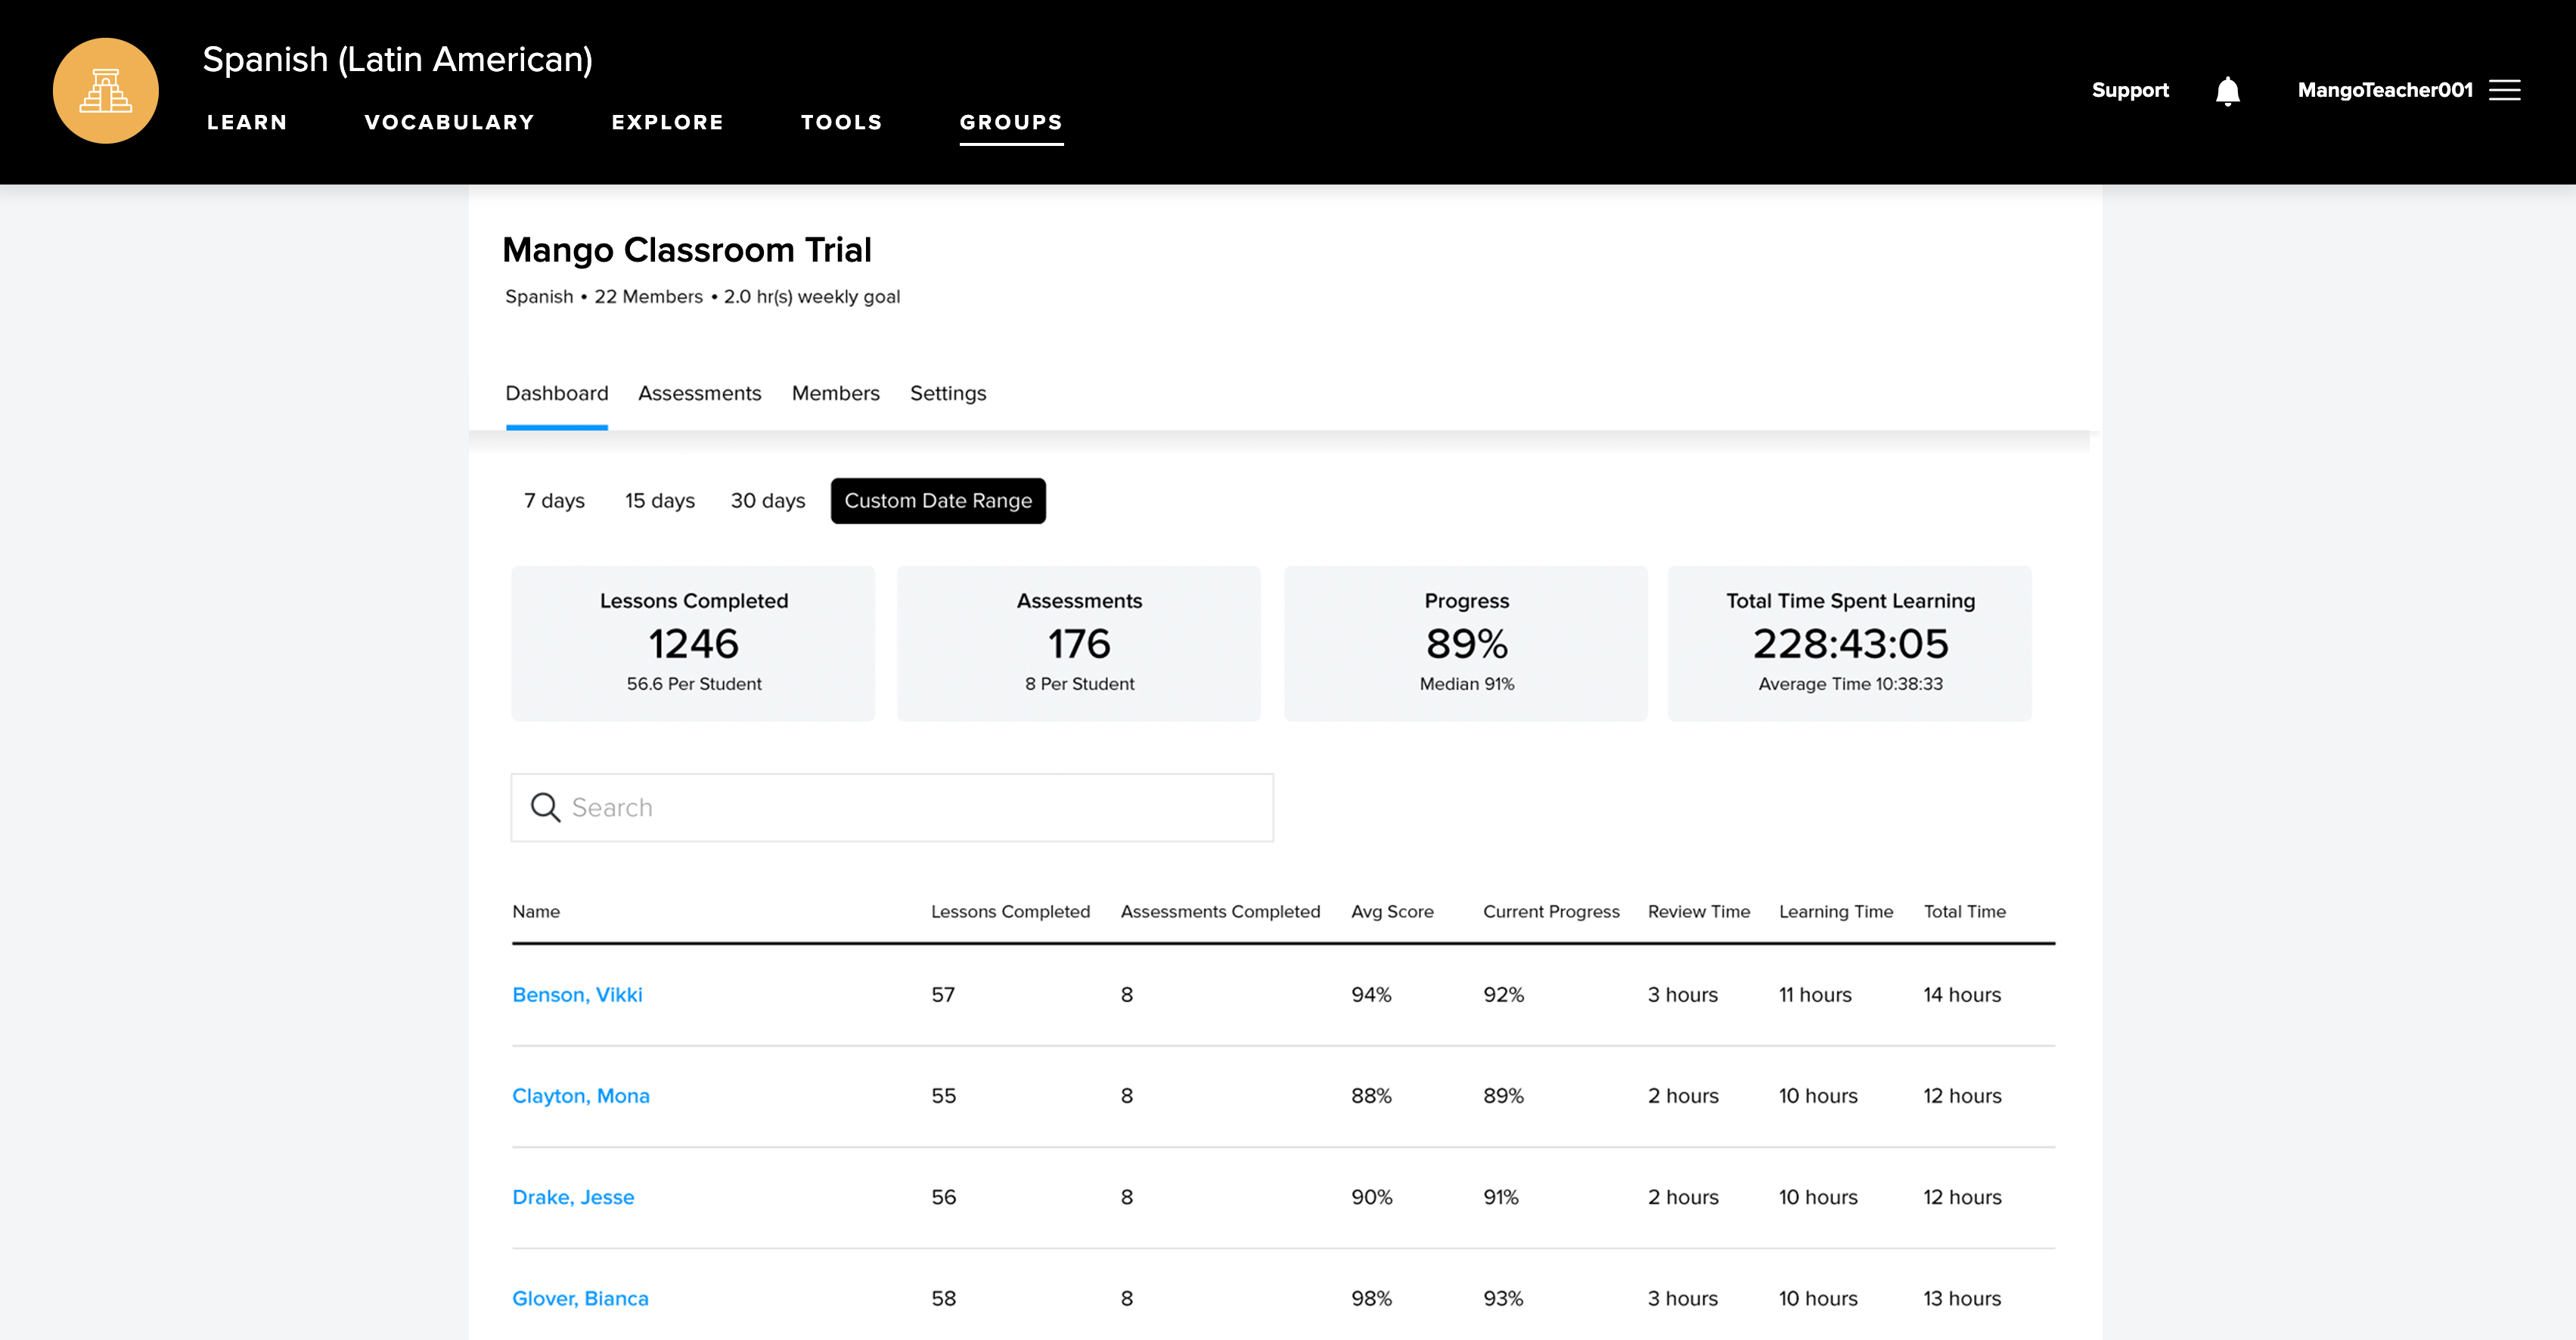2576x1340 pixels.
Task: Switch to the Members tab
Action: tap(835, 393)
